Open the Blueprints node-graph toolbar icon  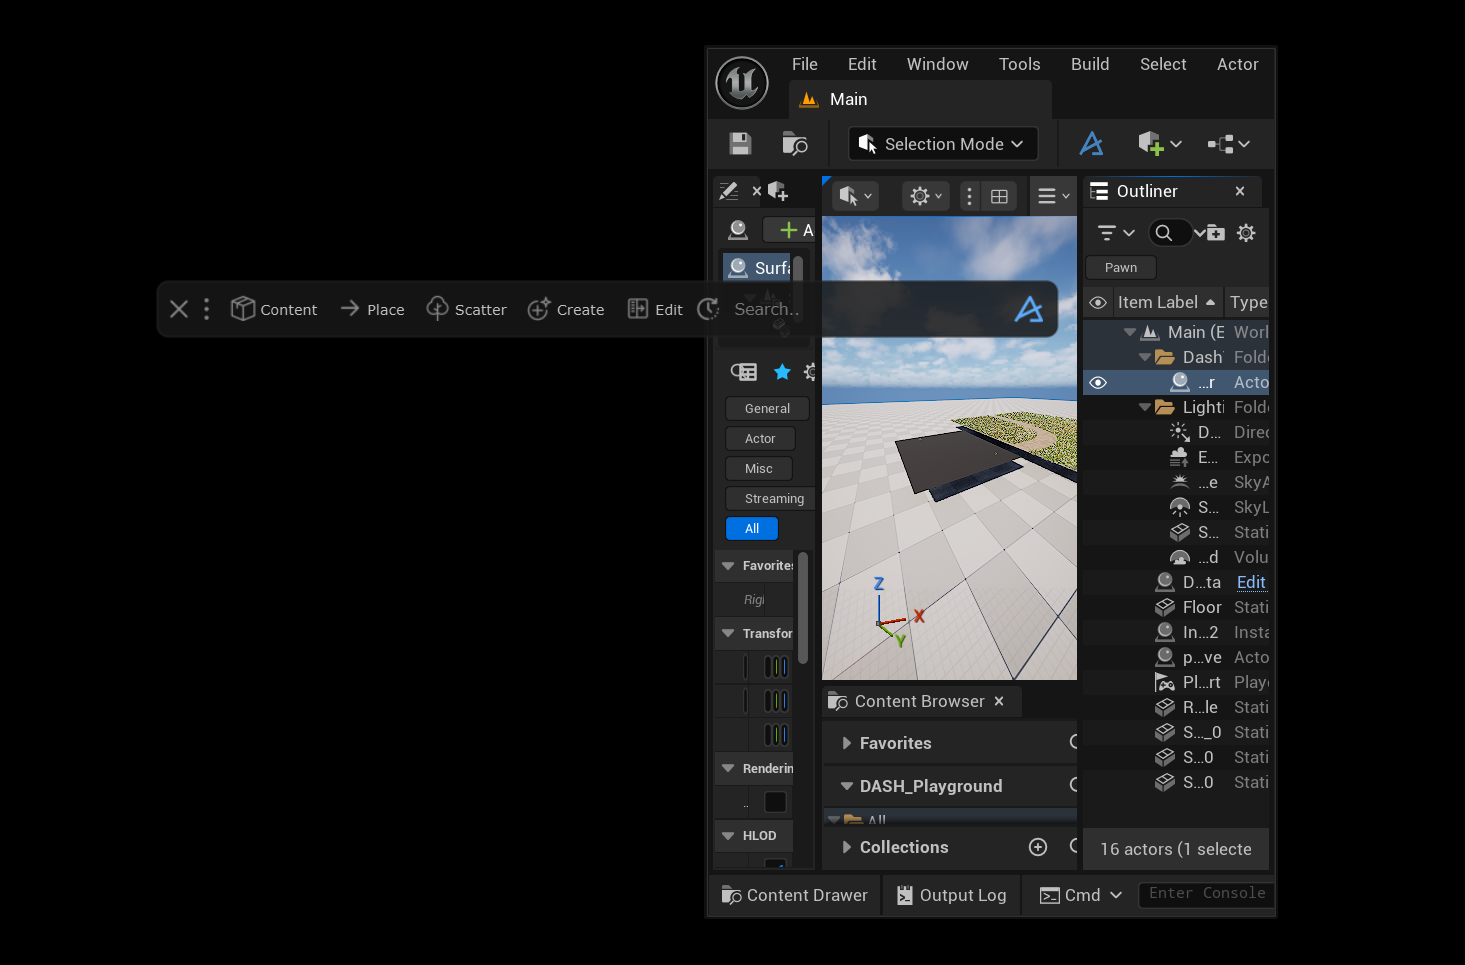click(x=1221, y=144)
